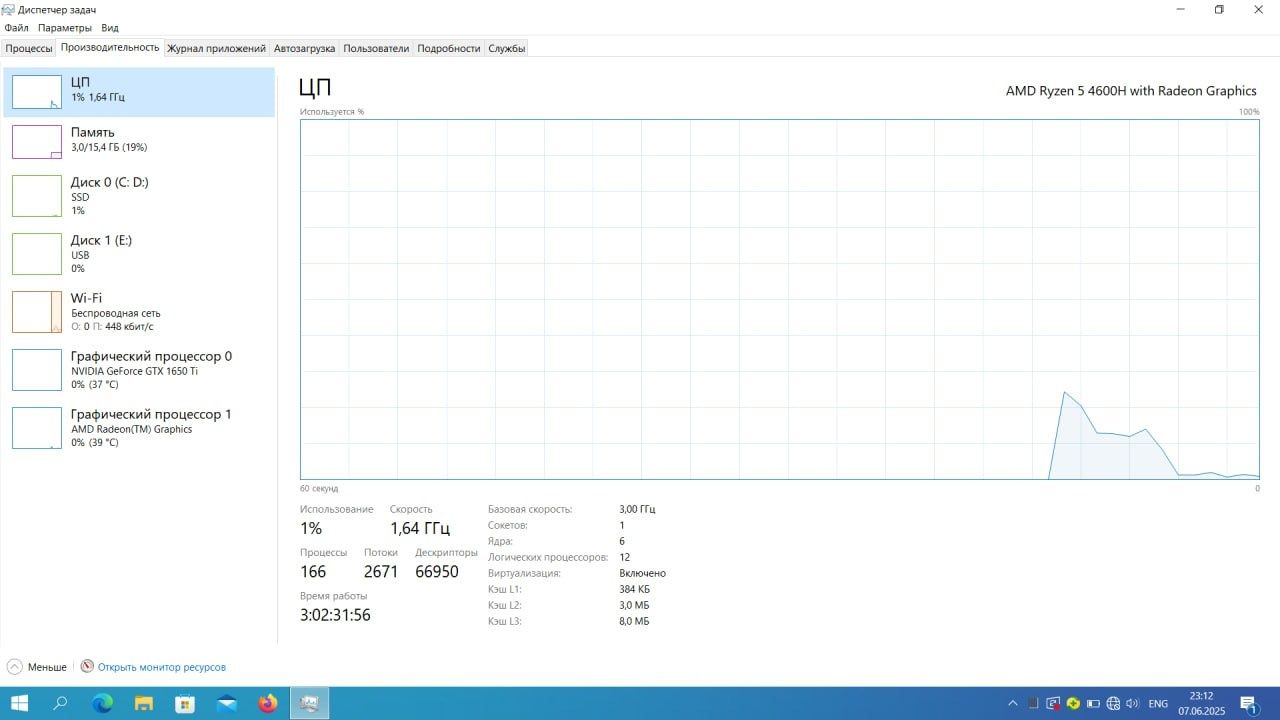Open resource monitor via Открыть монитор ресурсов

[x=153, y=667]
